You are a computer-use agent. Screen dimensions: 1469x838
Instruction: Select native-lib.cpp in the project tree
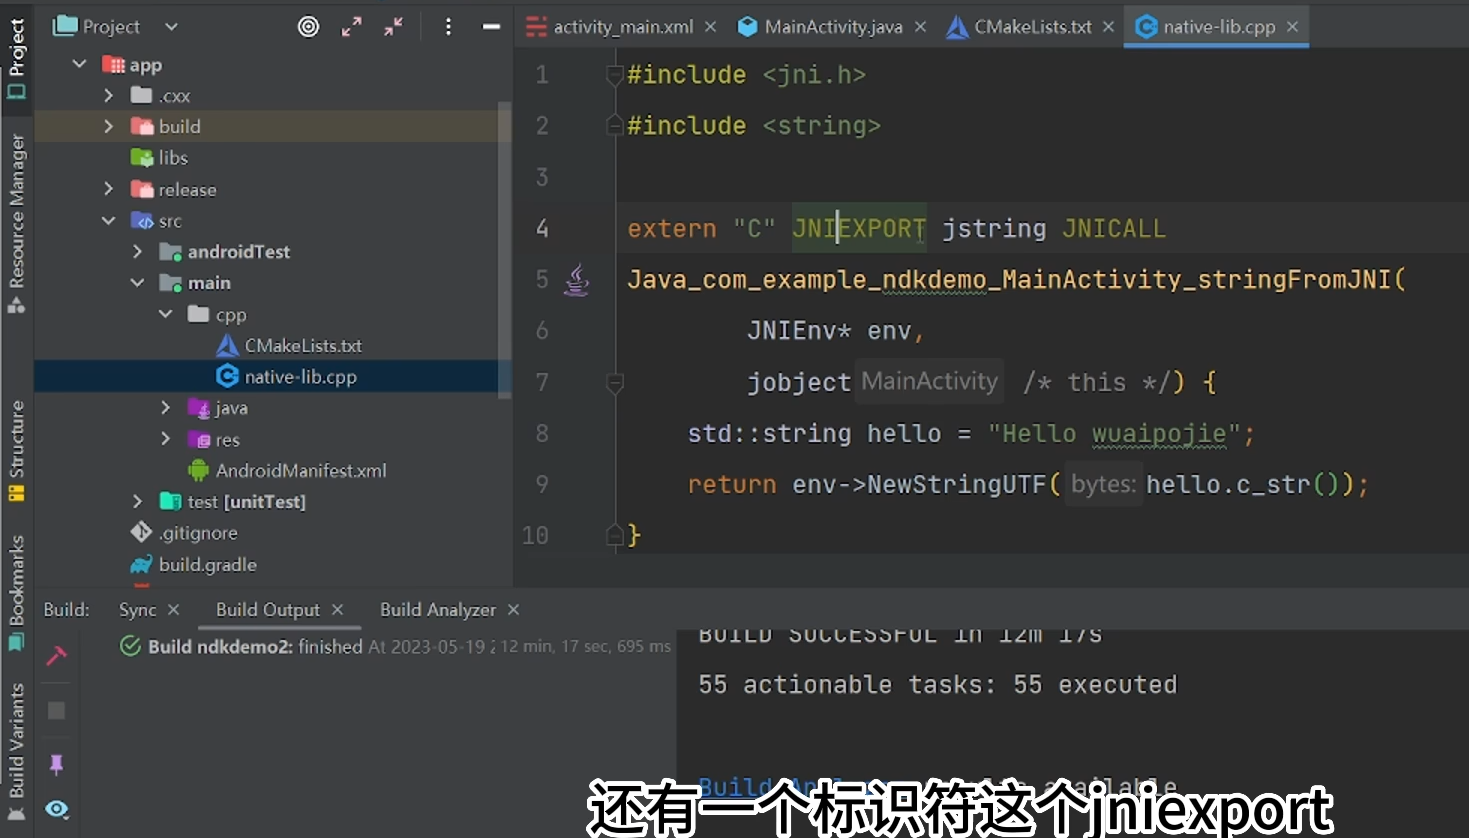tap(287, 376)
